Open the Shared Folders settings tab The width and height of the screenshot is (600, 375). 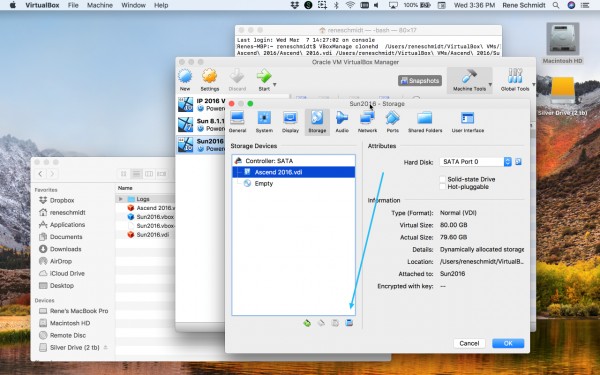(425, 122)
